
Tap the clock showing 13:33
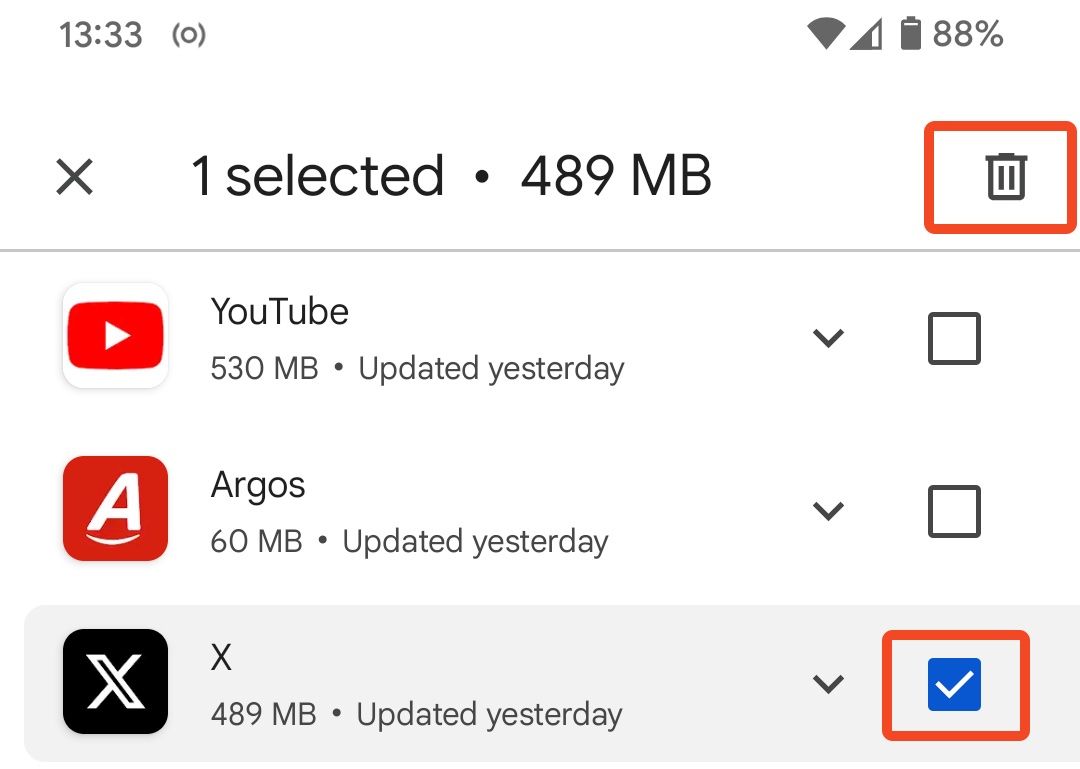(x=101, y=34)
